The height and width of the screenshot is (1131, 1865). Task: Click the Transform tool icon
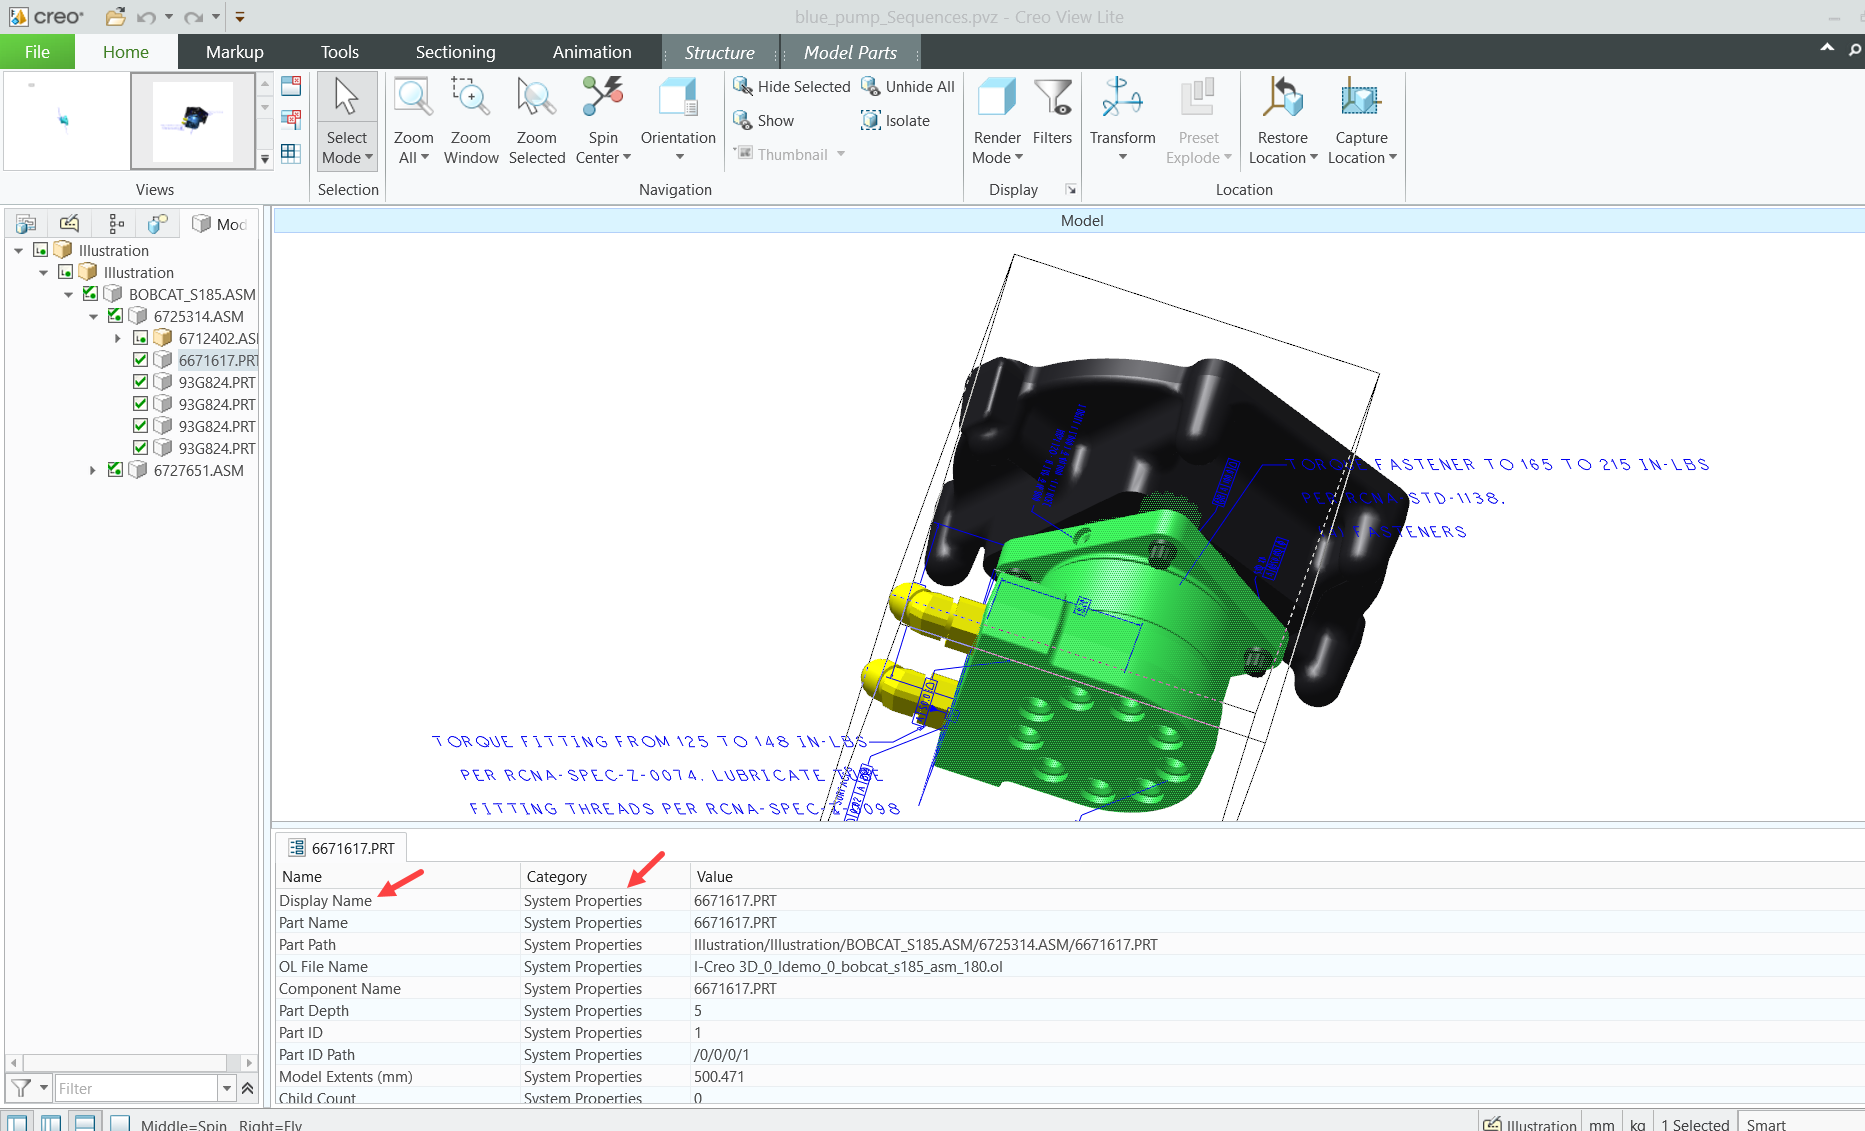[x=1122, y=98]
